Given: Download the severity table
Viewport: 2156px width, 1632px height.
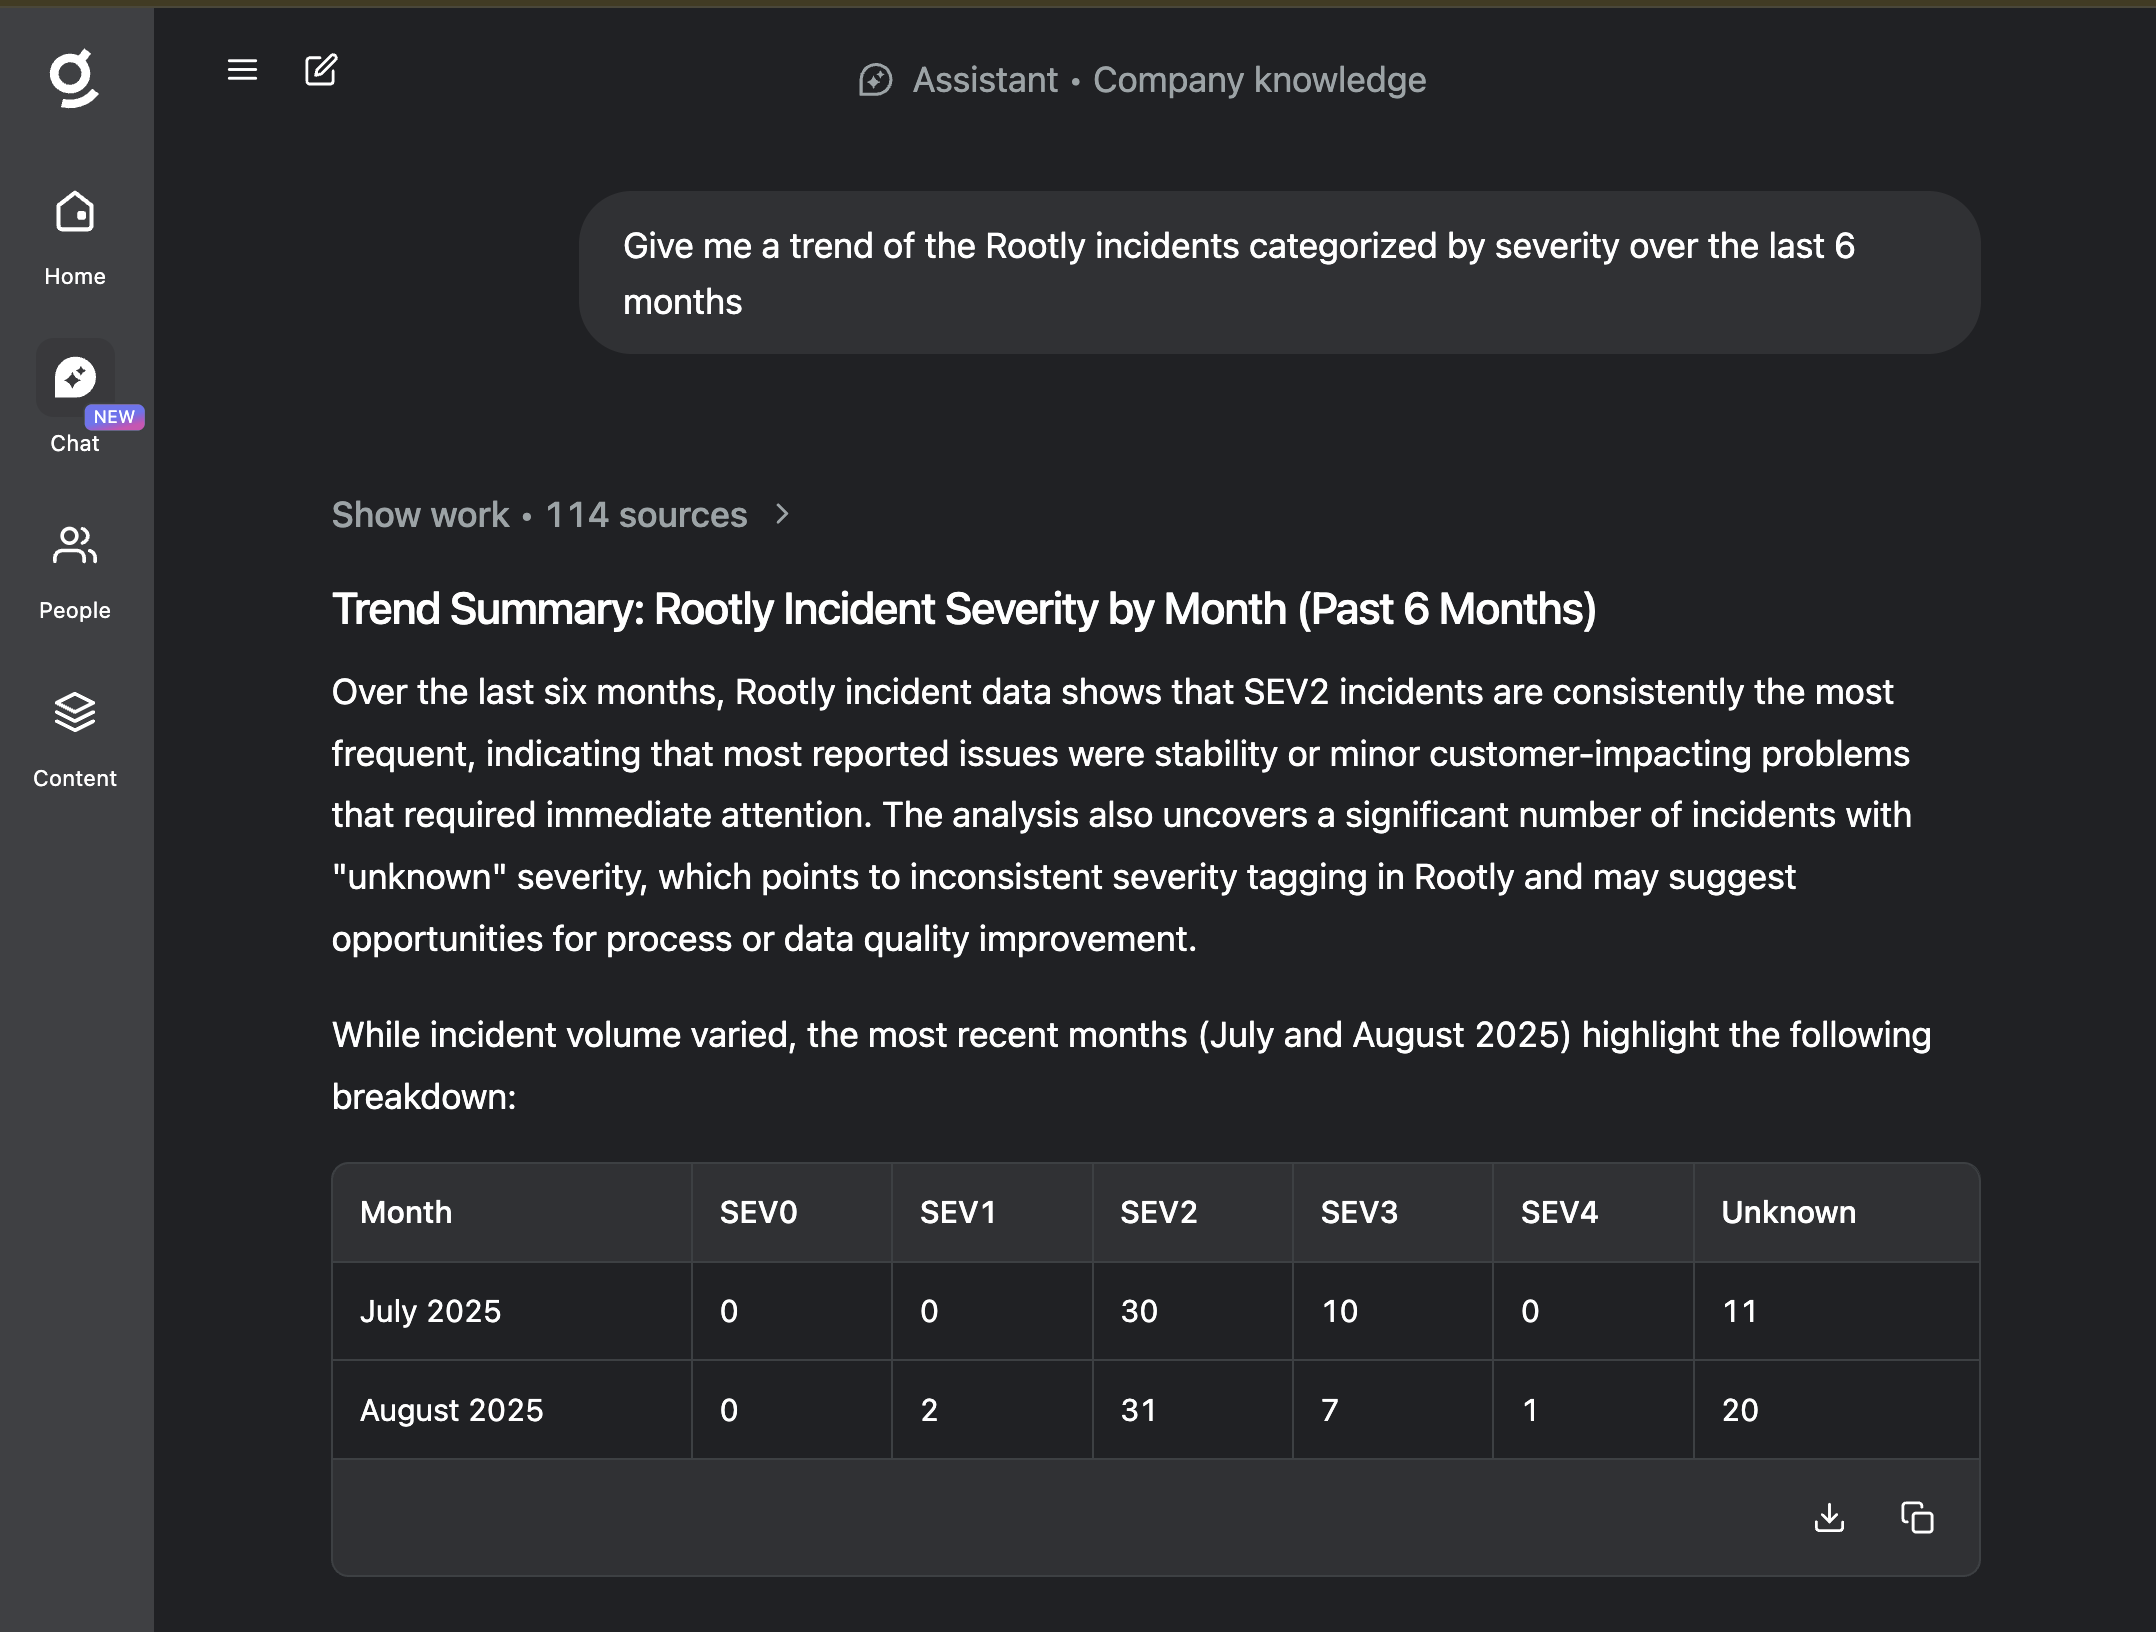Looking at the screenshot, I should (x=1829, y=1517).
